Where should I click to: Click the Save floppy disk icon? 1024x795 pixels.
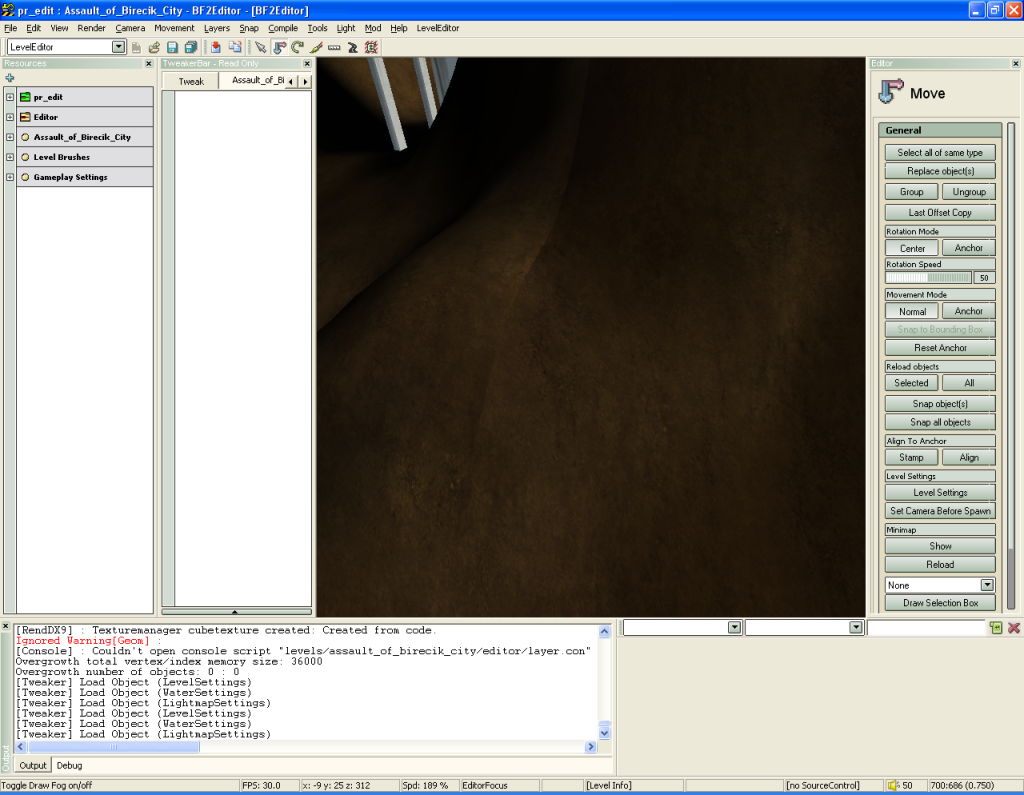172,47
